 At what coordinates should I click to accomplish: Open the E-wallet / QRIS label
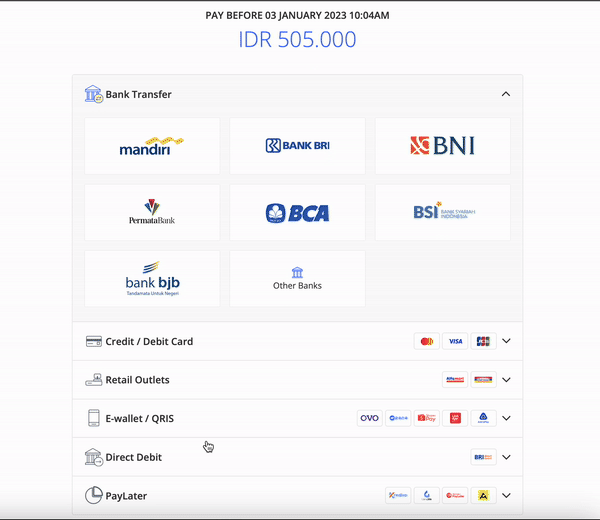click(x=140, y=419)
